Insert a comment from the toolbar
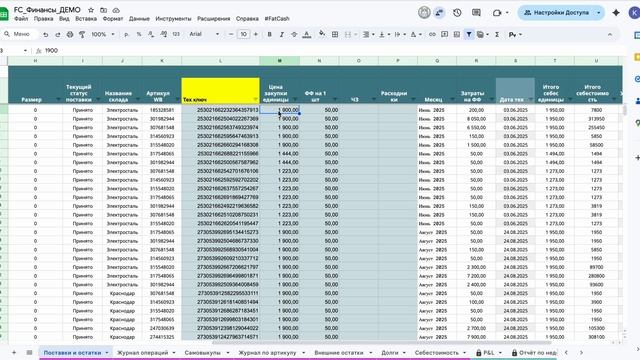The width and height of the screenshot is (640, 360). (444, 35)
